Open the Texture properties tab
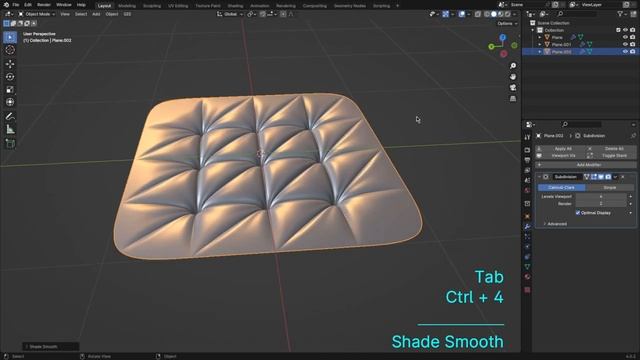Screen dimensions: 640x360 (527, 290)
